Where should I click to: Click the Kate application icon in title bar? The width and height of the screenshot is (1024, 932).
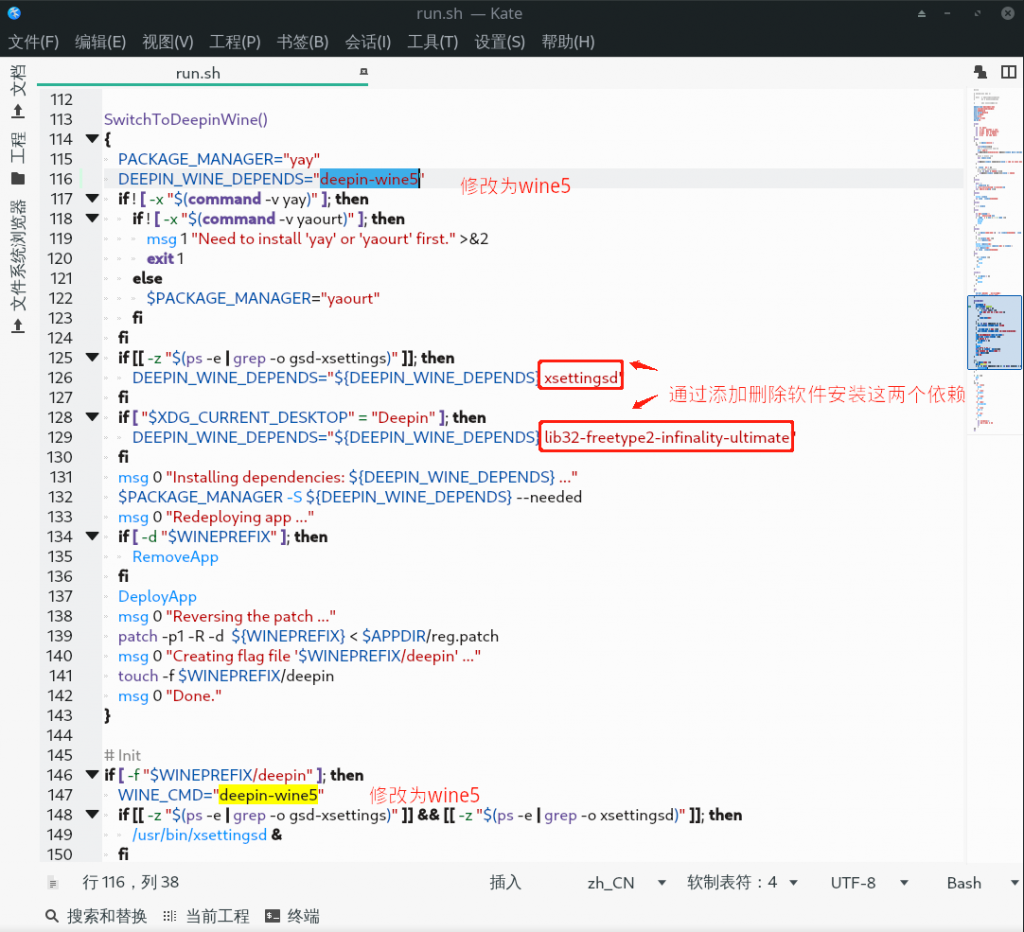coord(14,12)
